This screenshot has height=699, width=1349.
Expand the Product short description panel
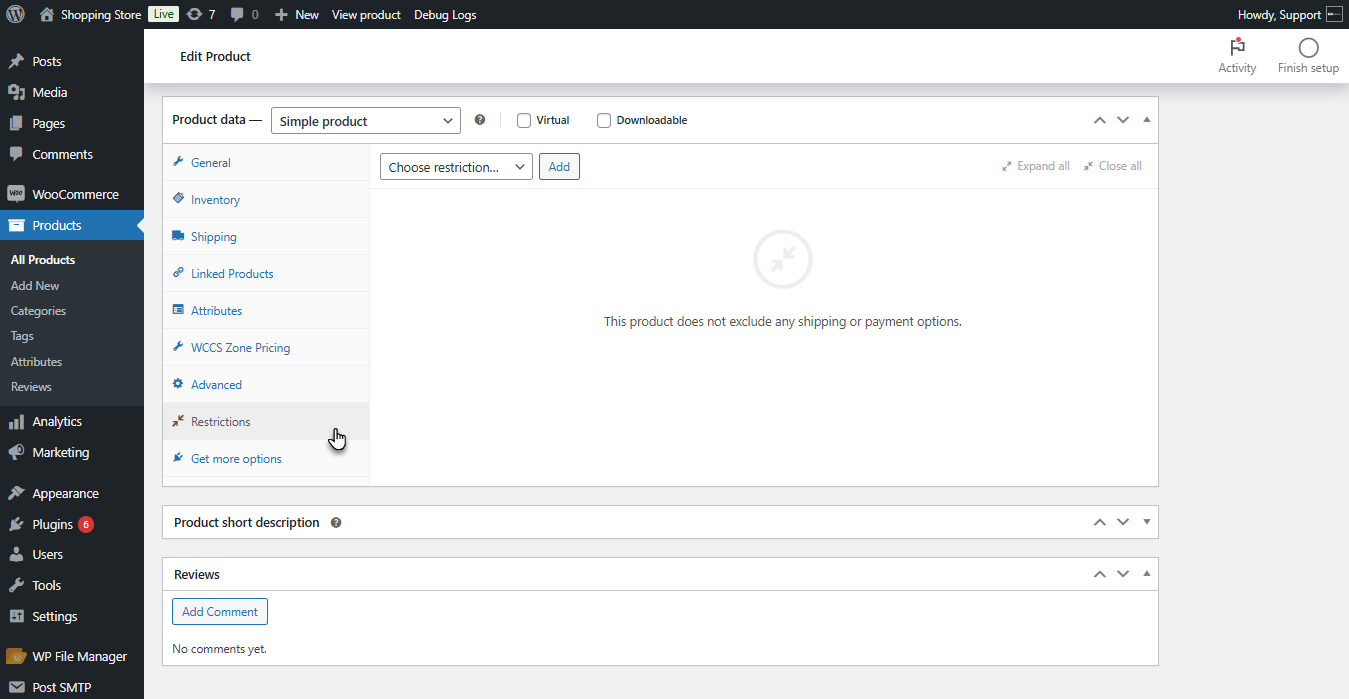click(1147, 522)
